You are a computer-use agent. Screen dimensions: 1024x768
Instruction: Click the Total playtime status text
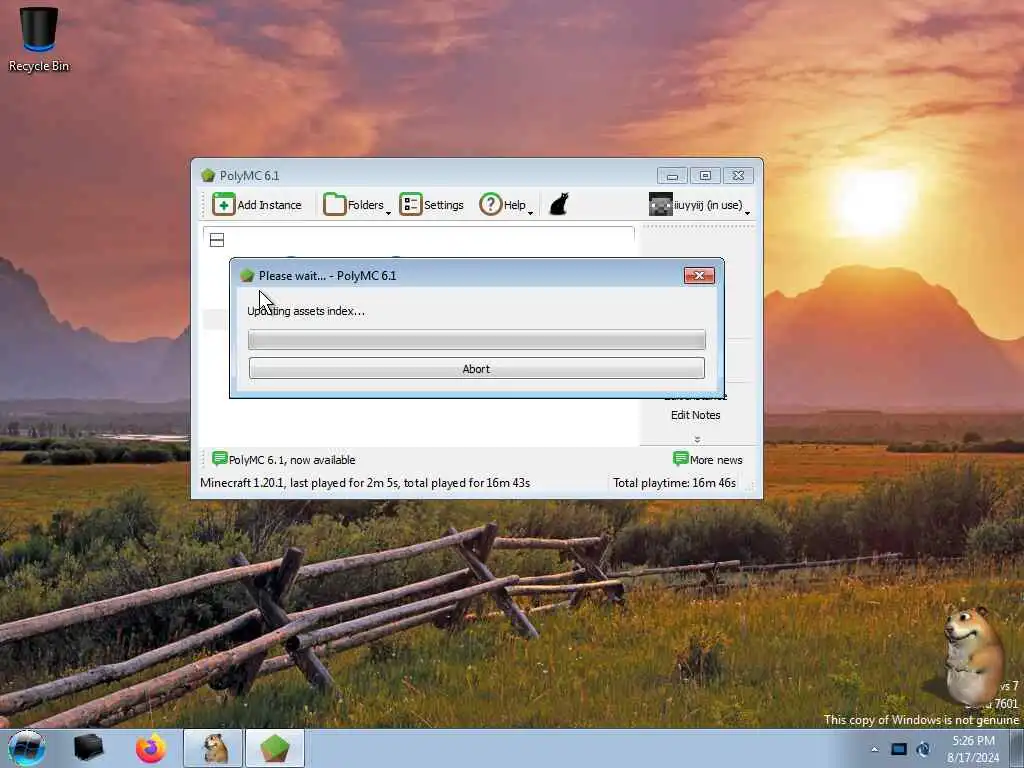point(675,483)
